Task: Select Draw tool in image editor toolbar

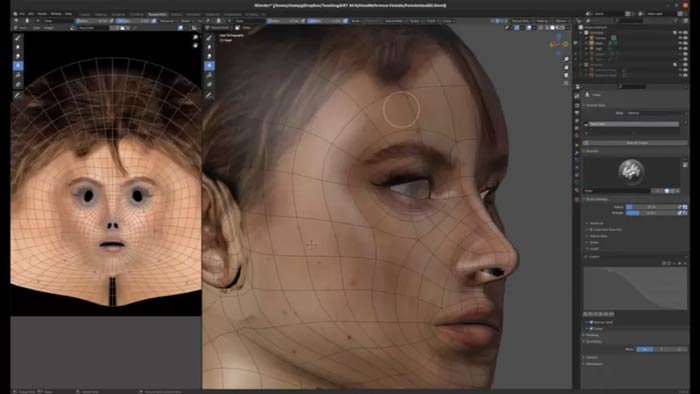Action: 18,38
